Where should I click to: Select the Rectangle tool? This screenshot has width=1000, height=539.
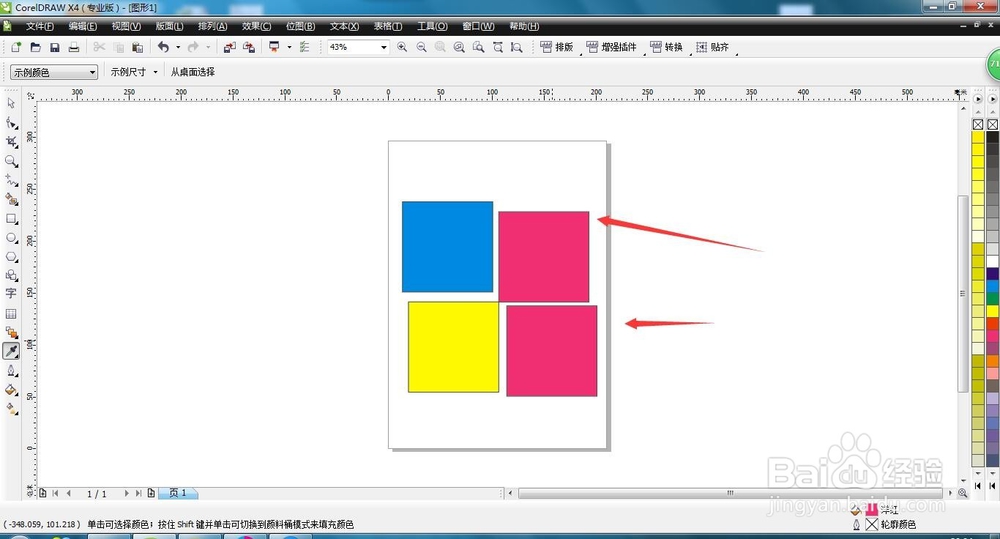[11, 219]
